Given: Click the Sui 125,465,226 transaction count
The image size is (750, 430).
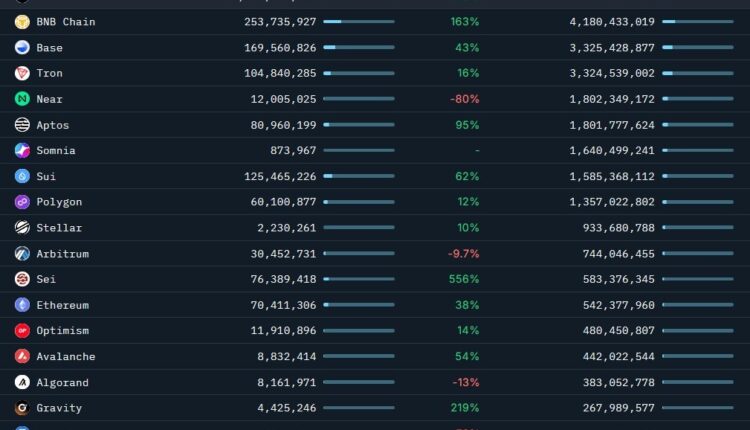Looking at the screenshot, I should (x=280, y=176).
